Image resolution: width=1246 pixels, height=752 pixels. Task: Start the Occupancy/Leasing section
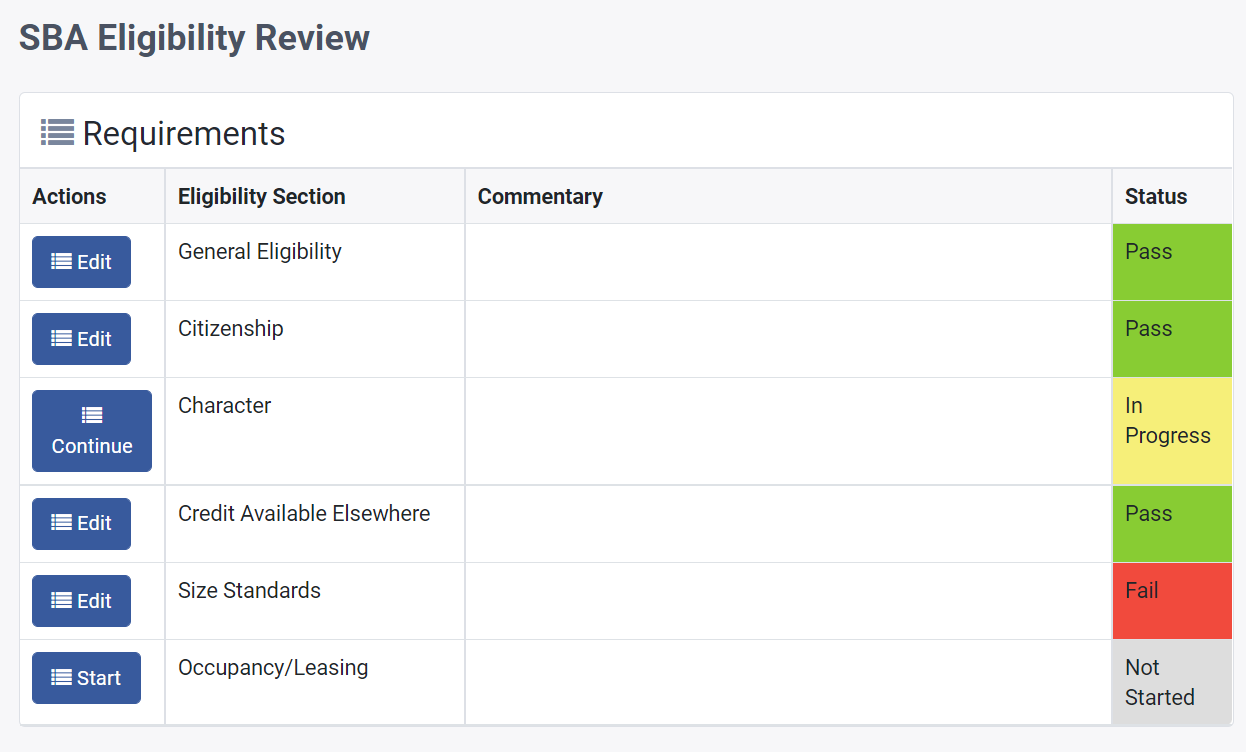(x=86, y=678)
